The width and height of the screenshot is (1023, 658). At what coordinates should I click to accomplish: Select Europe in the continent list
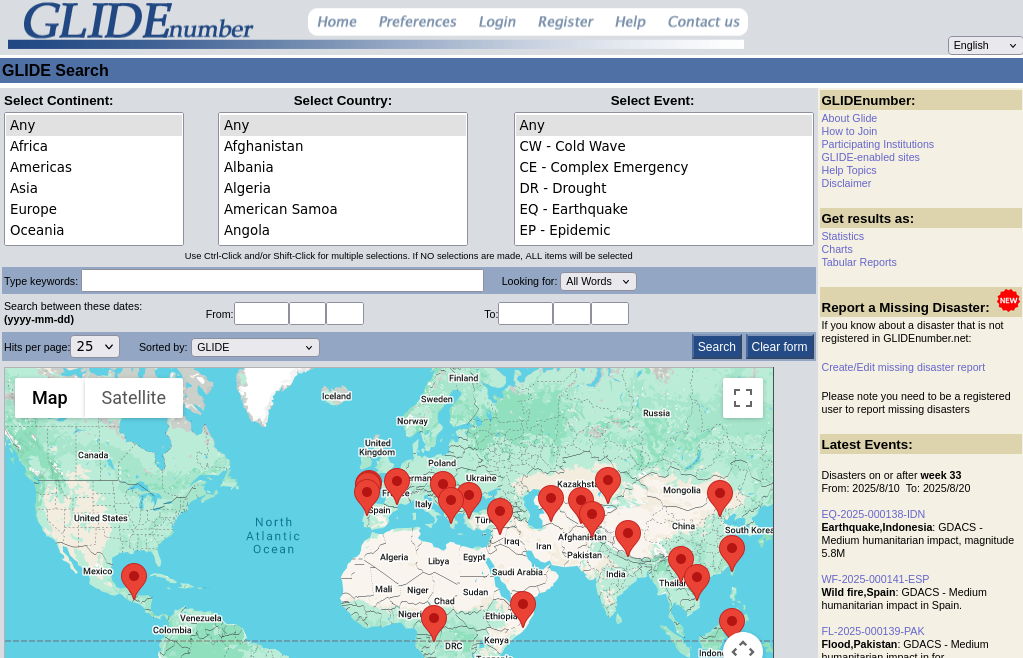point(94,209)
